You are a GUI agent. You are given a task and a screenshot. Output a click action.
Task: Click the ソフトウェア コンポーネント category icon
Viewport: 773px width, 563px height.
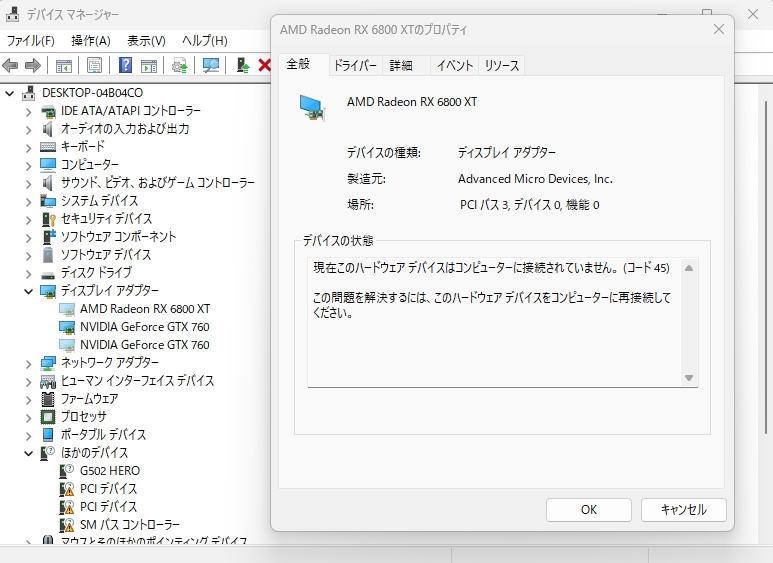[x=49, y=237]
